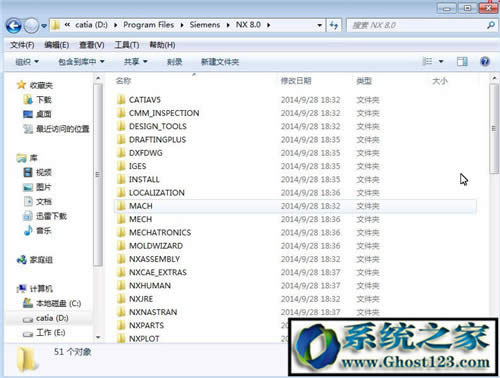Go back with the Back arrow button
500x378 pixels.
point(14,25)
